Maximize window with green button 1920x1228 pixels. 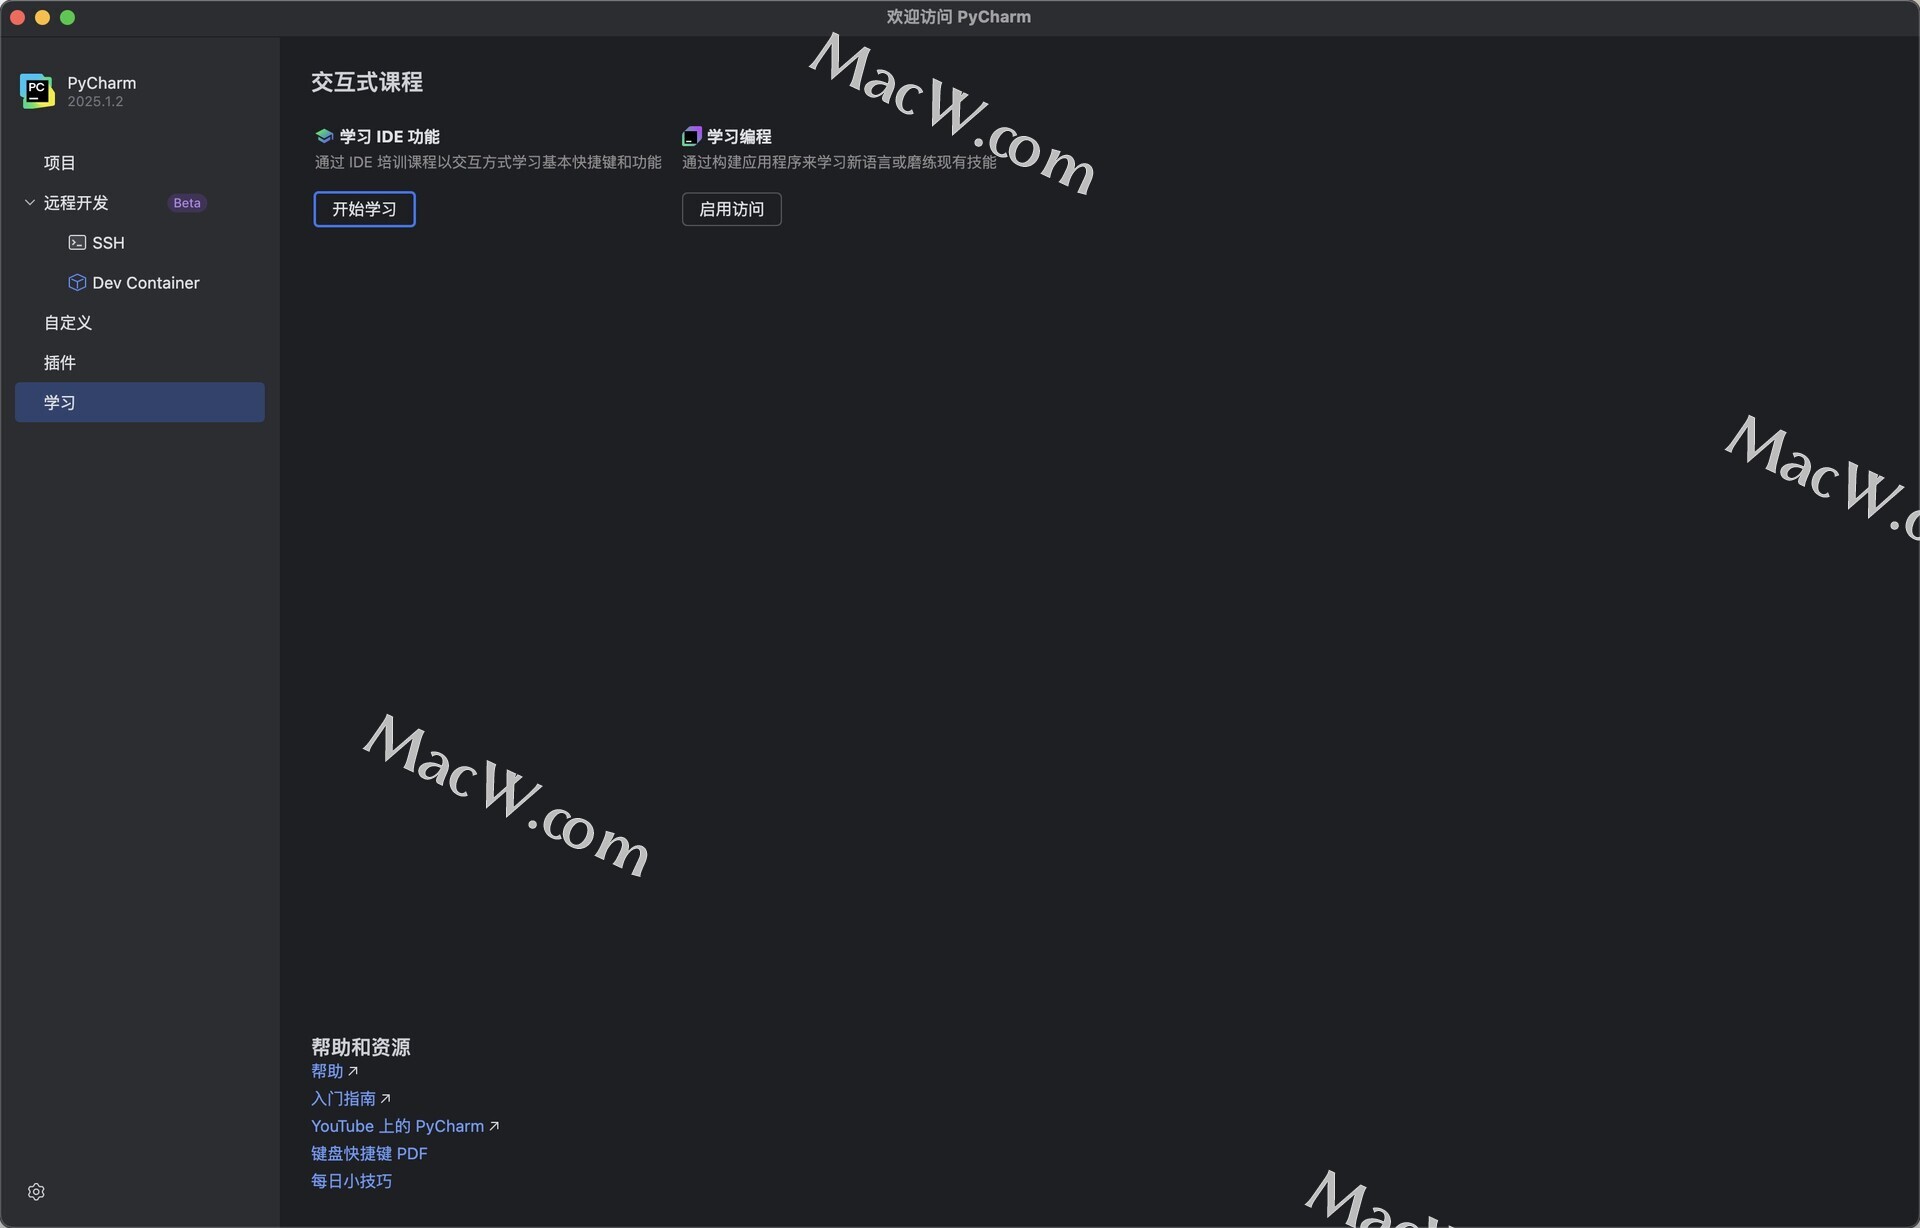tap(67, 17)
